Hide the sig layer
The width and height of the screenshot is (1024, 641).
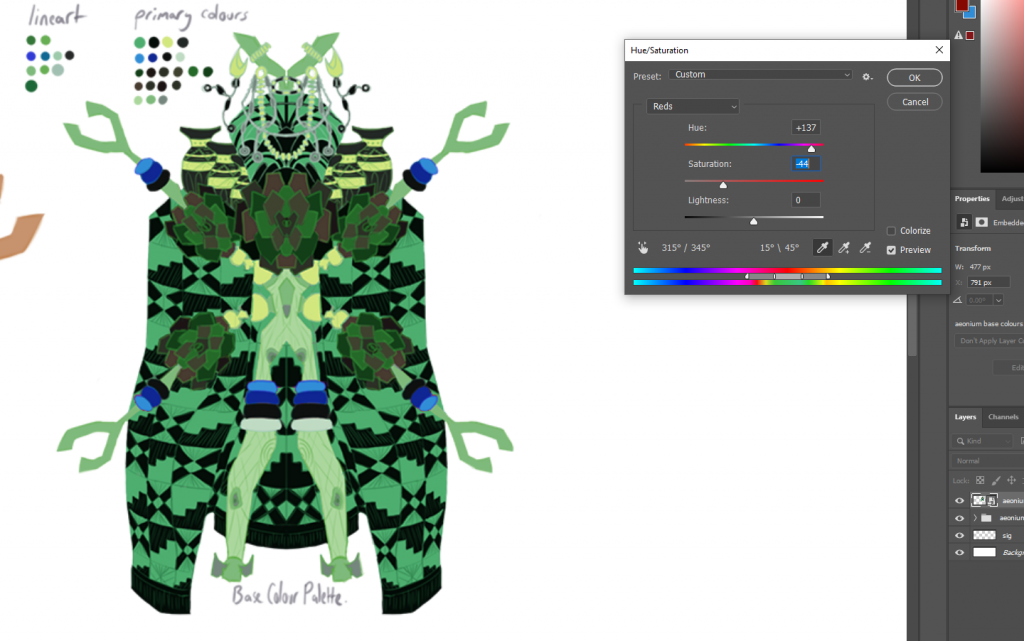(959, 535)
